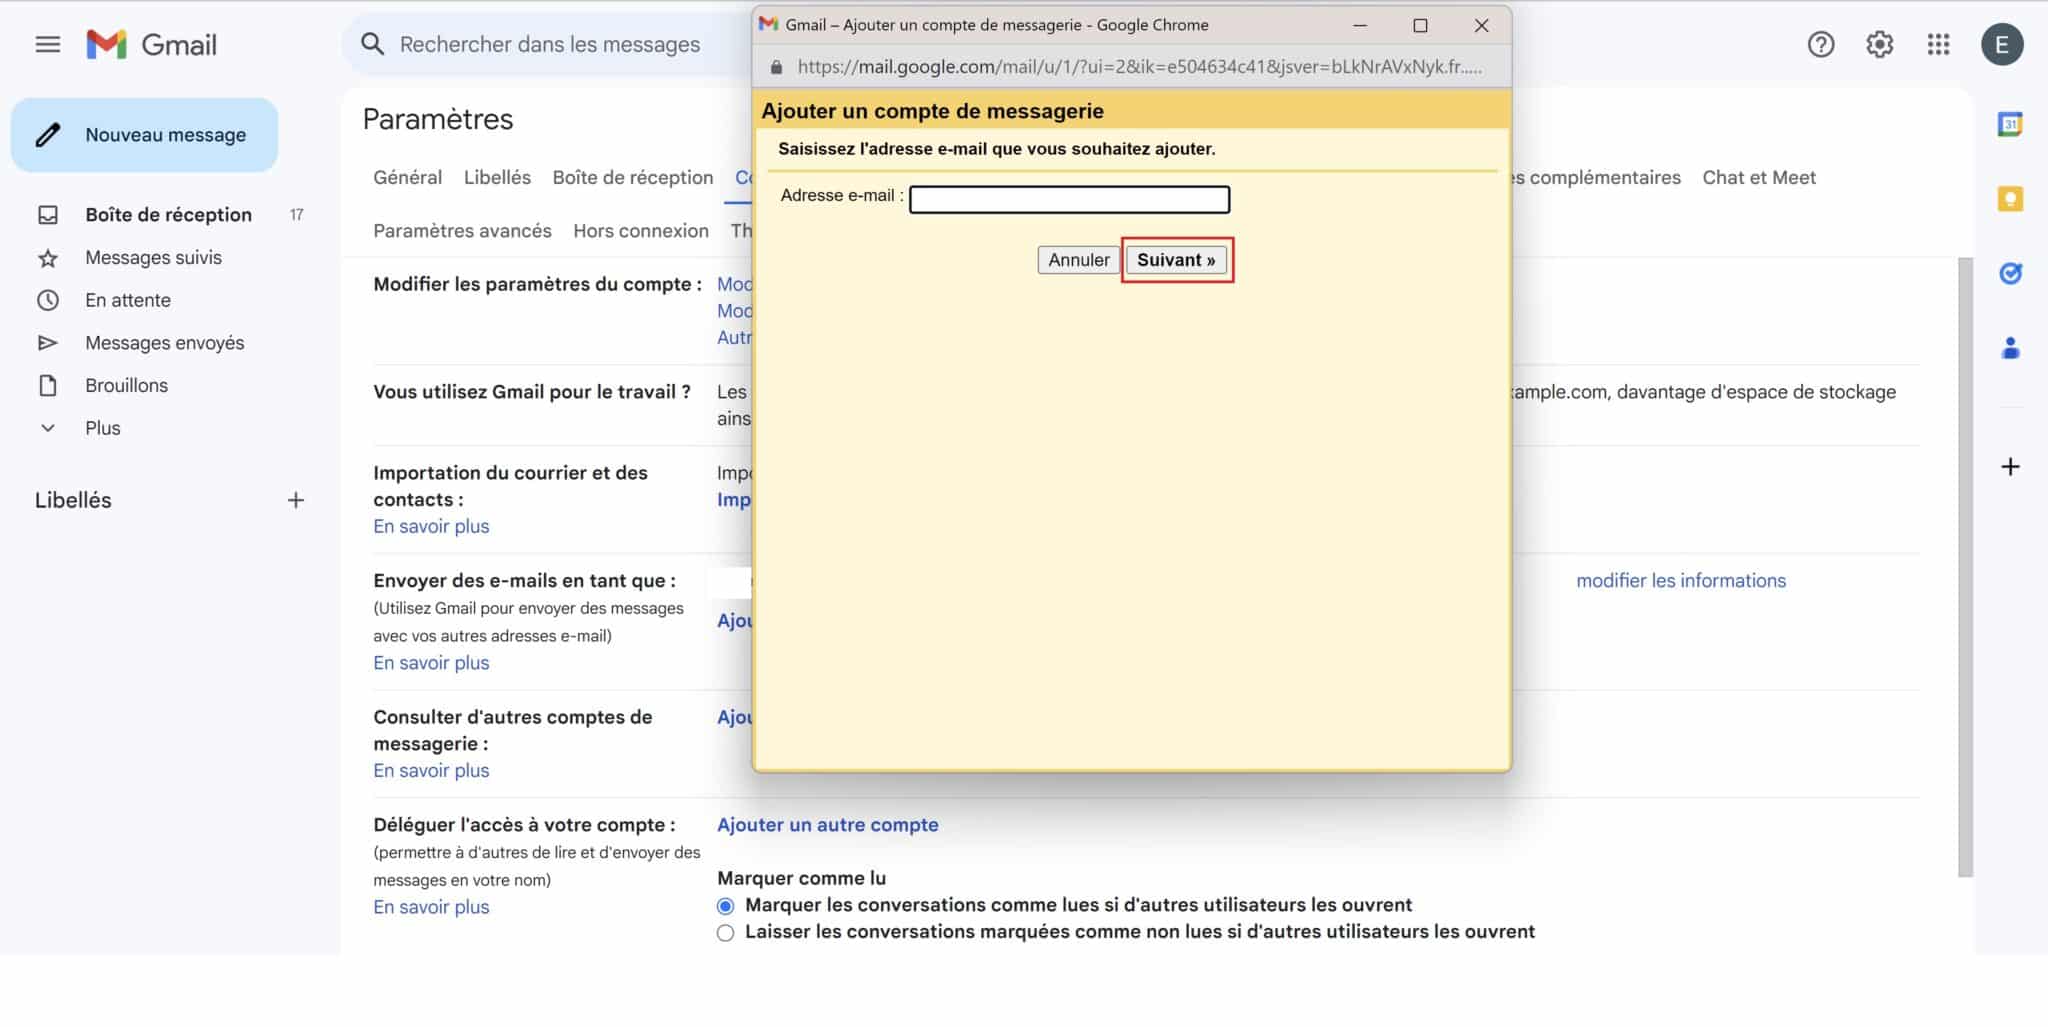Click the star icon for Messages suivis
This screenshot has width=2048, height=1027.
pyautogui.click(x=47, y=258)
